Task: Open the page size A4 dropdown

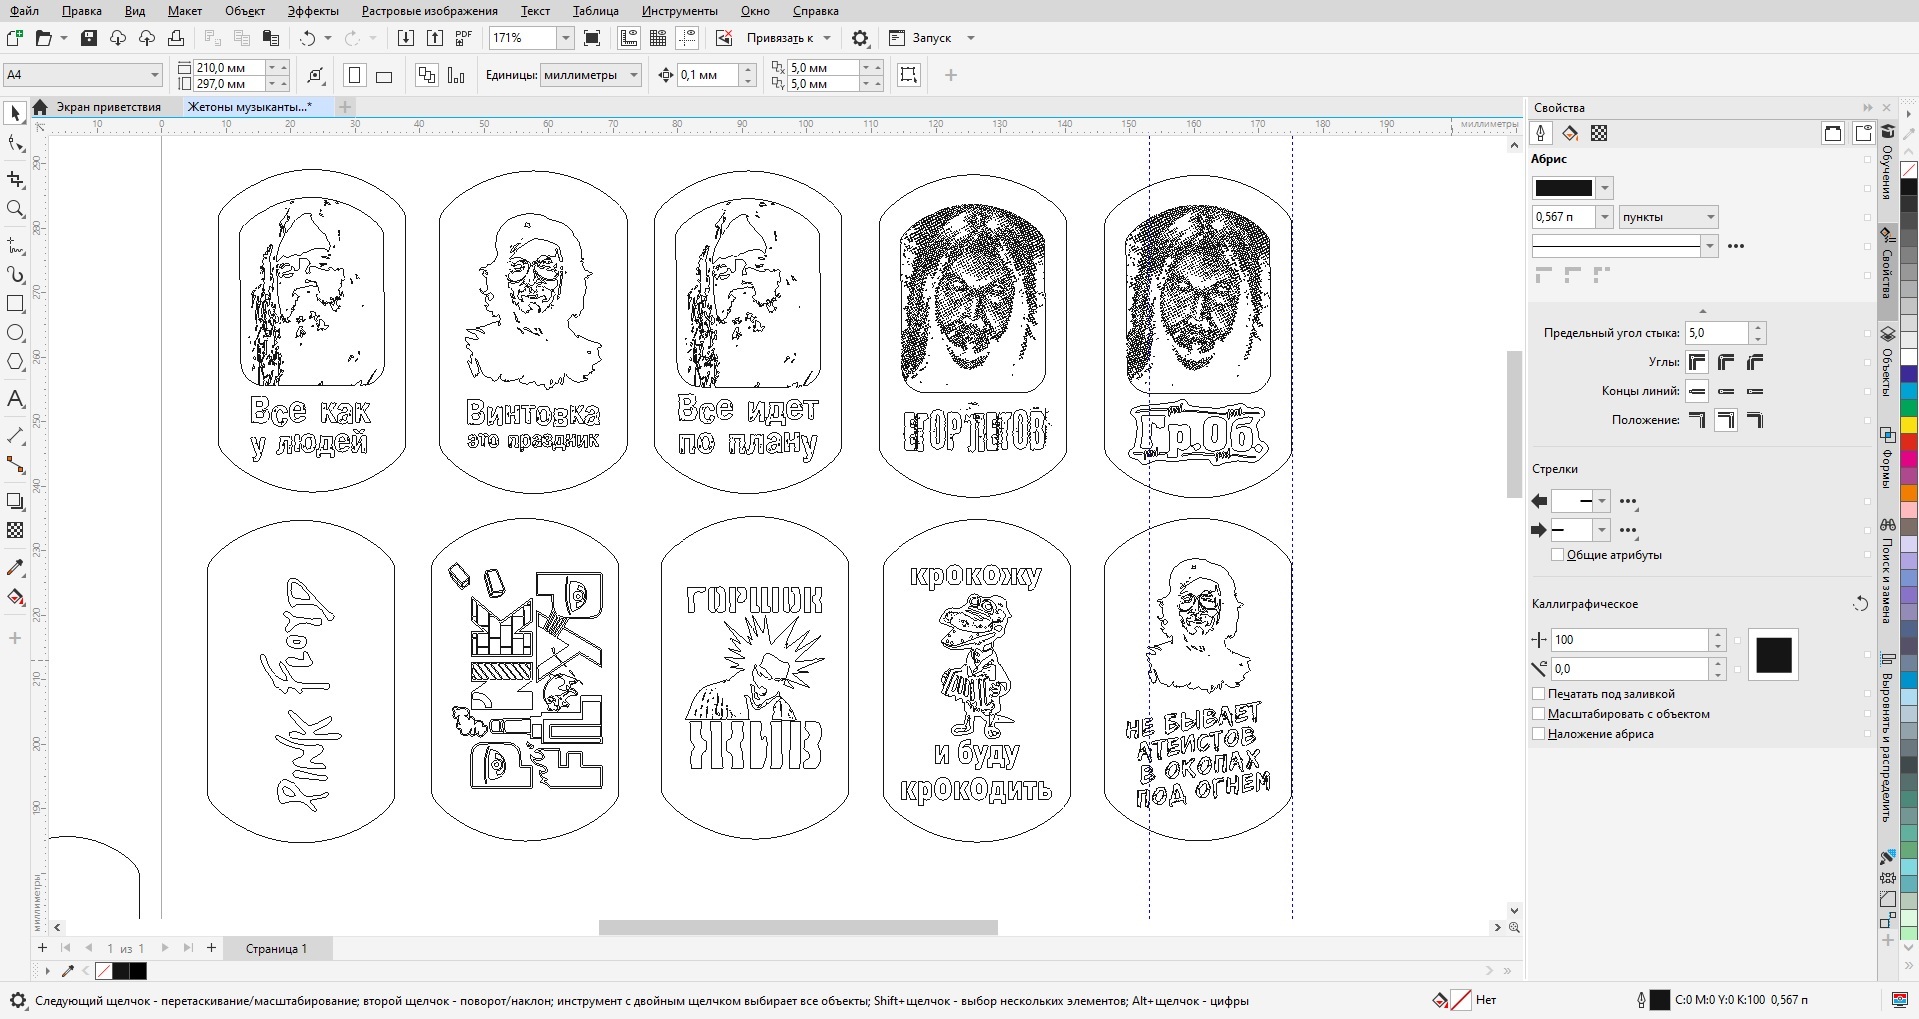Action: (x=154, y=74)
